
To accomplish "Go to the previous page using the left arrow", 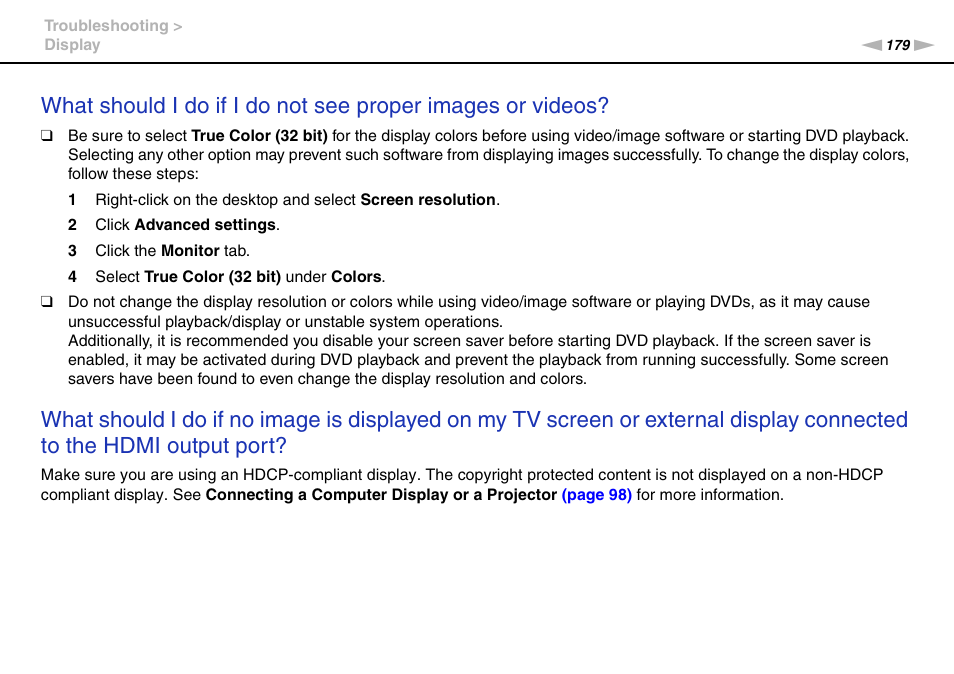I will [x=871, y=45].
